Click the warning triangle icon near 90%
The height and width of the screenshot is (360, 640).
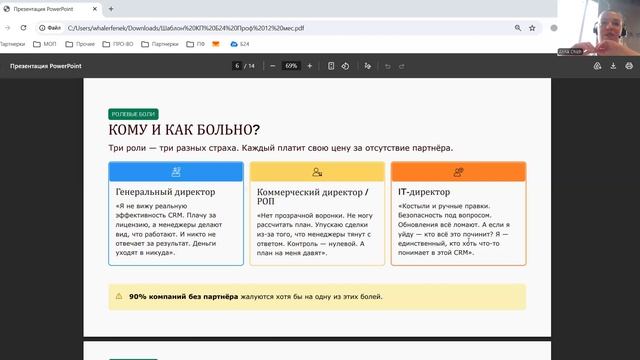tap(119, 296)
